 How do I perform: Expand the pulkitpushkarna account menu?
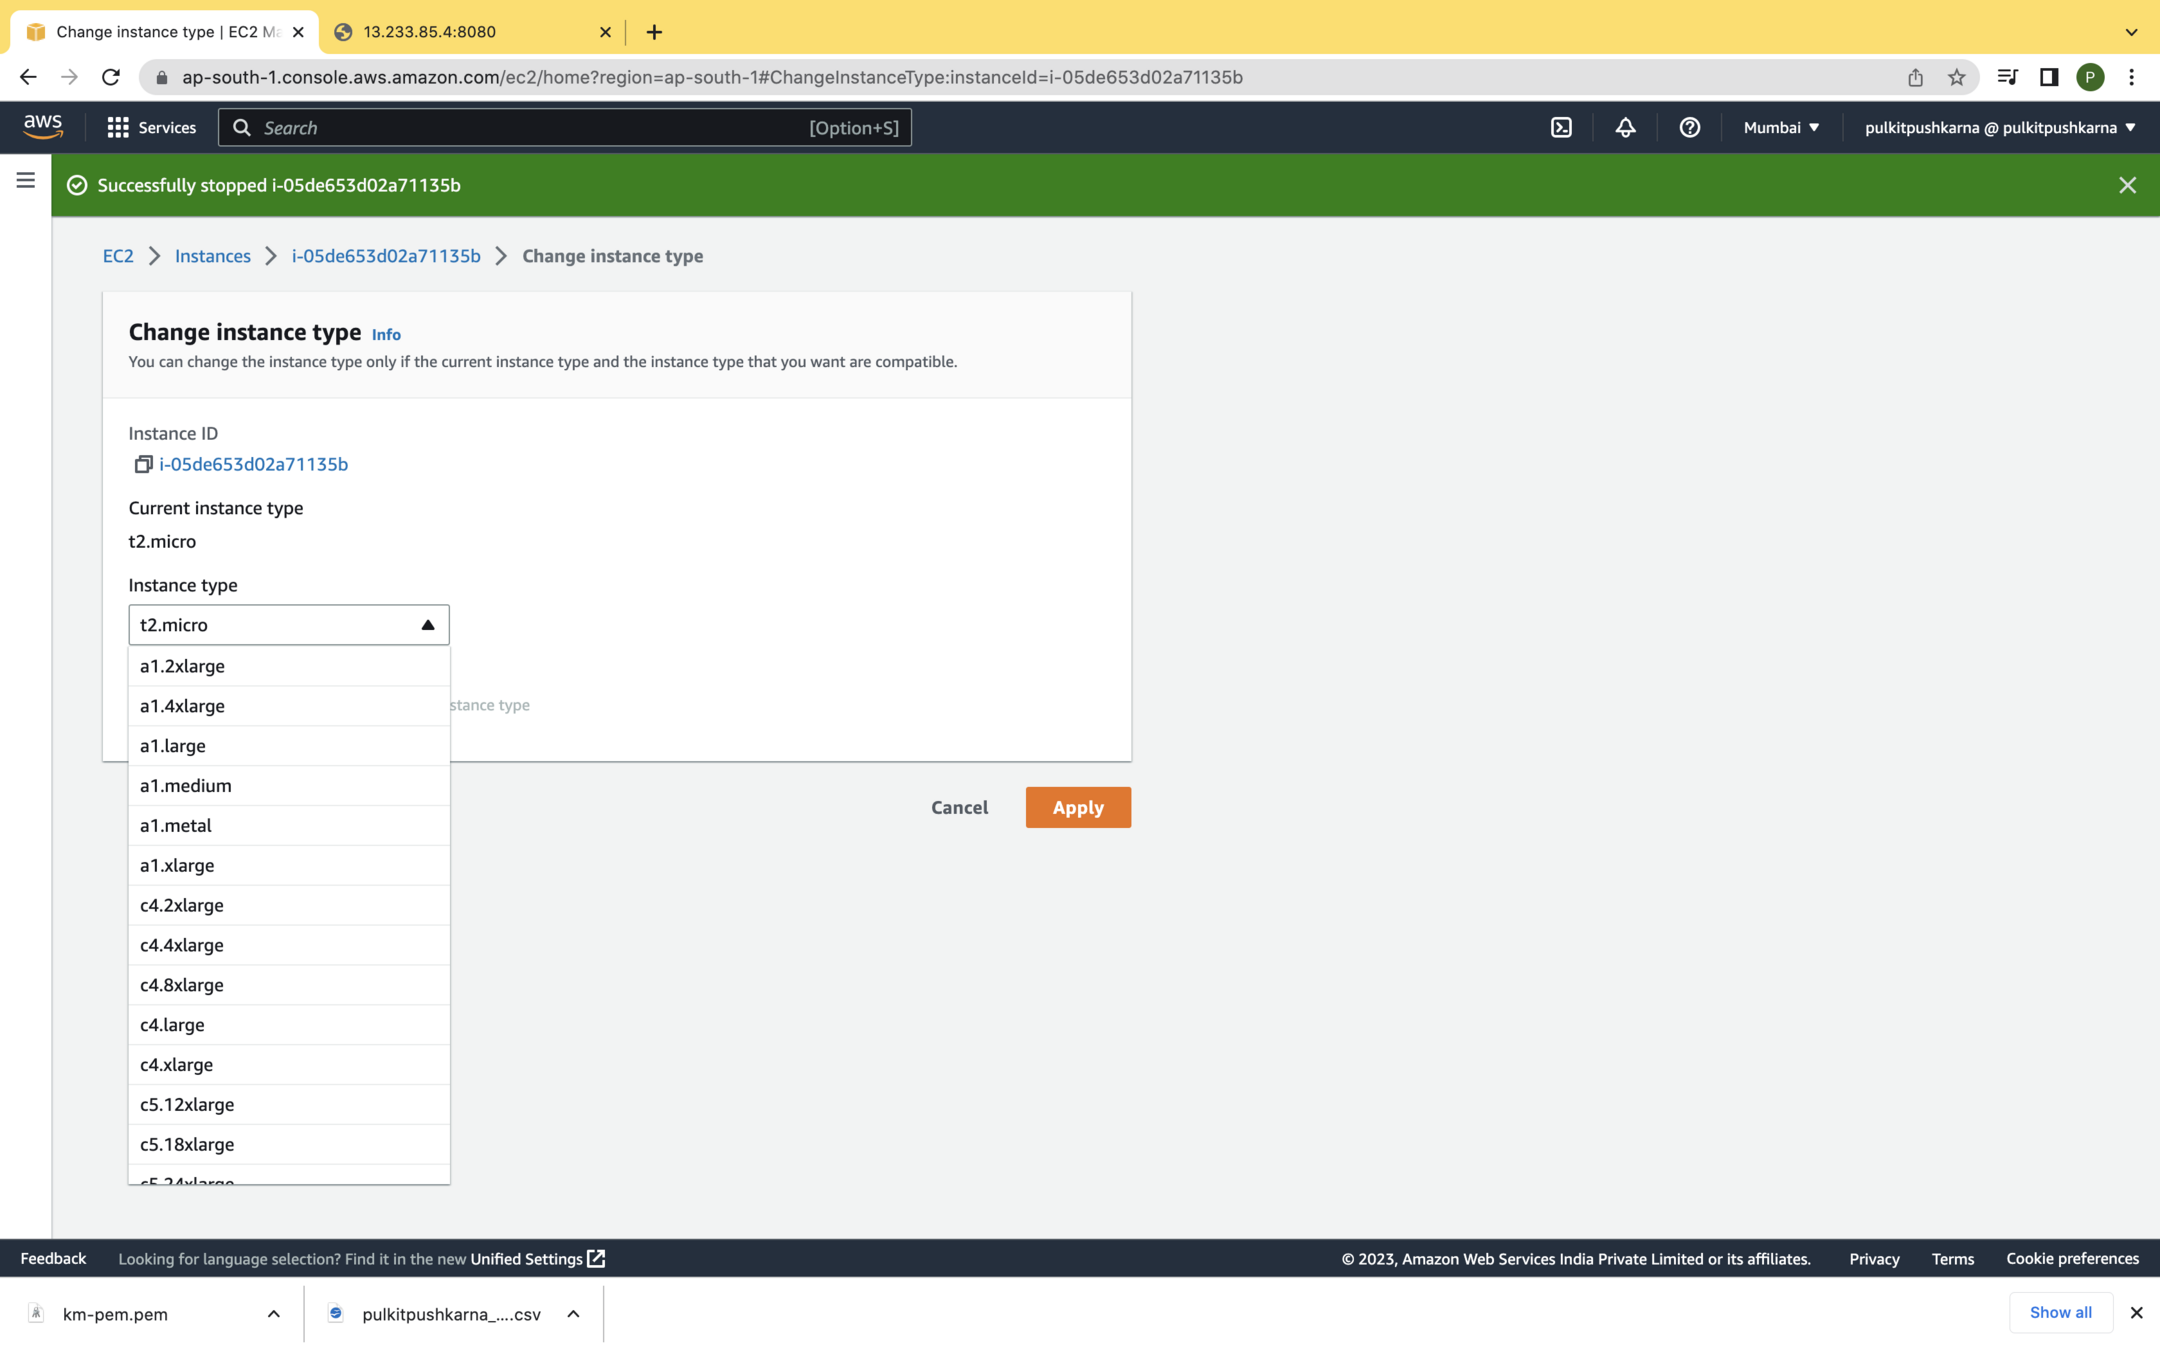2000,127
